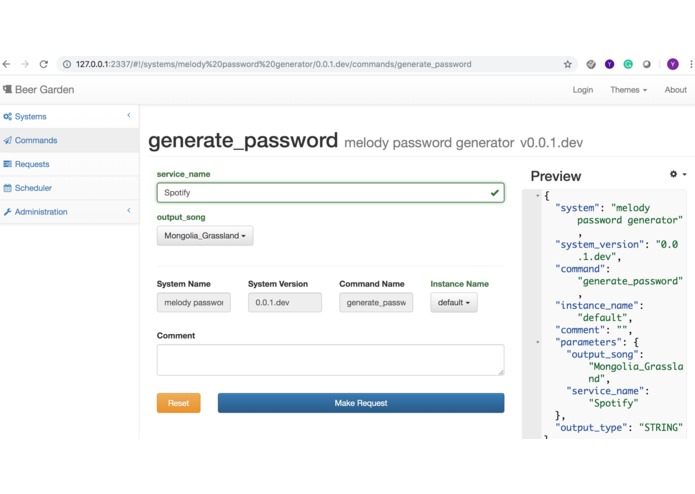Open the output_song Mongolia_Grassland dropdown
Screen dimensions: 695x494
tap(205, 236)
